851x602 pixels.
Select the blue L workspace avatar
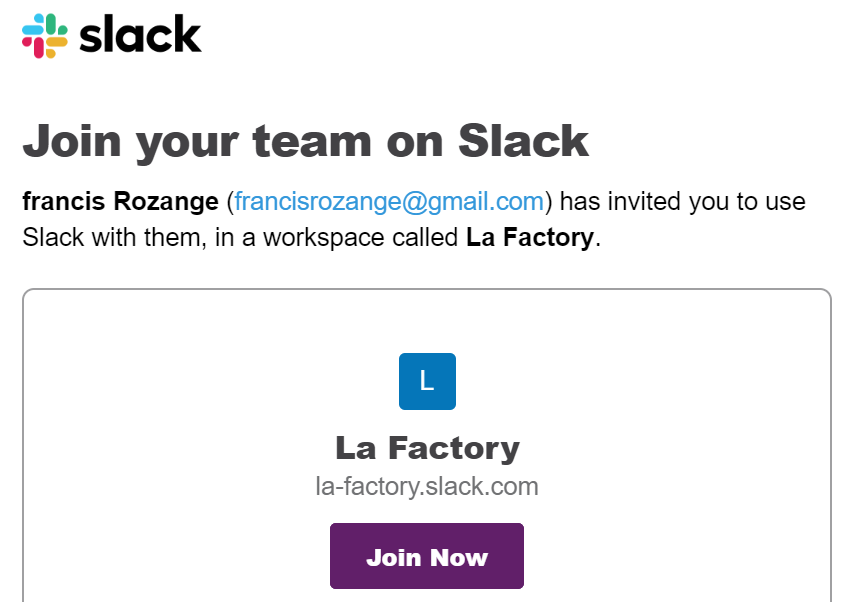pyautogui.click(x=427, y=381)
